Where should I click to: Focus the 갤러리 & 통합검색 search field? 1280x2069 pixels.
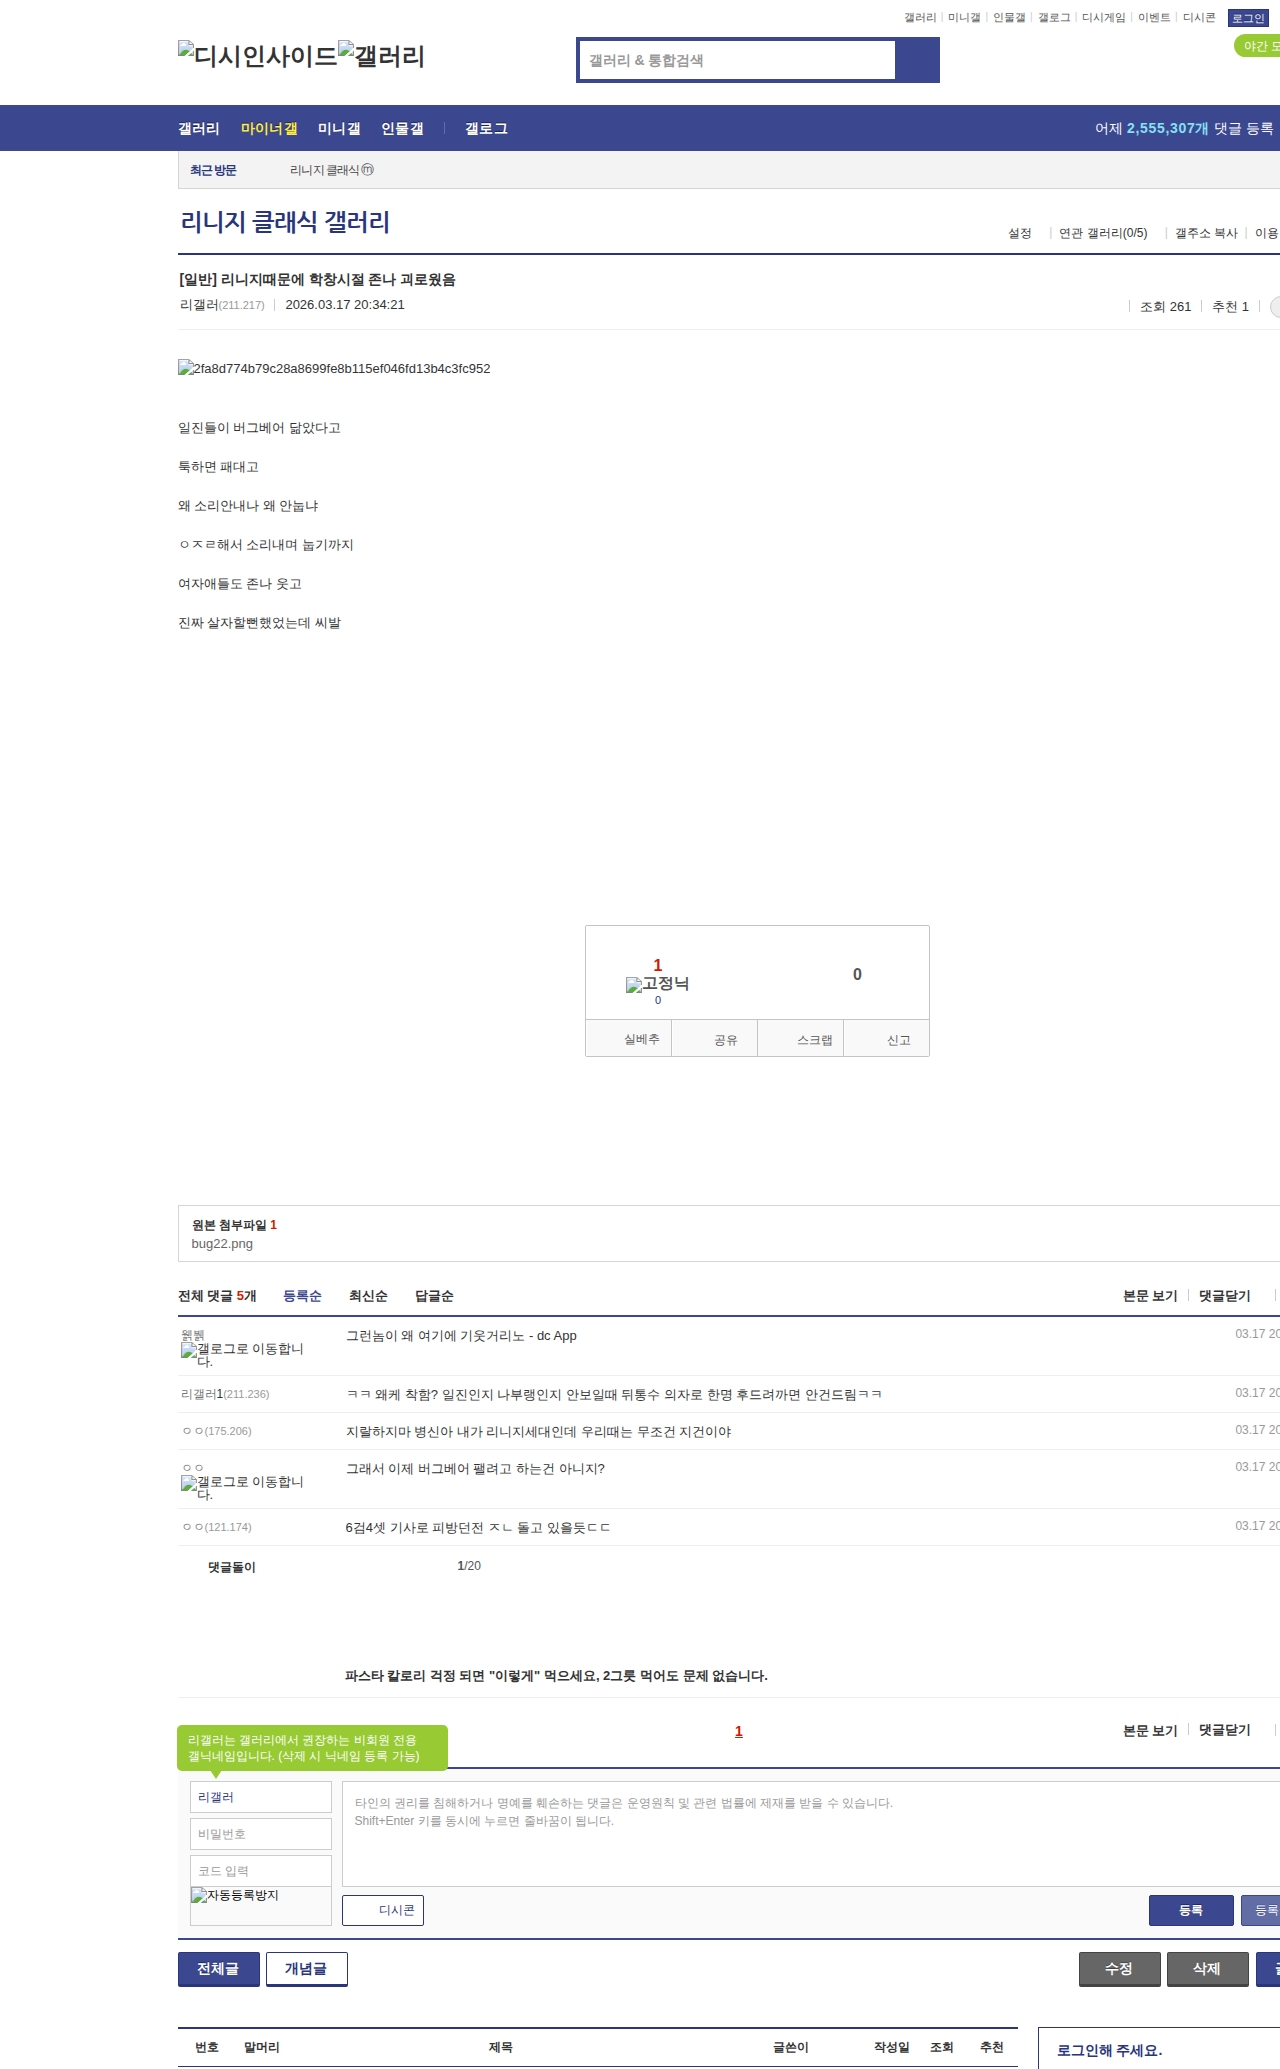737,60
